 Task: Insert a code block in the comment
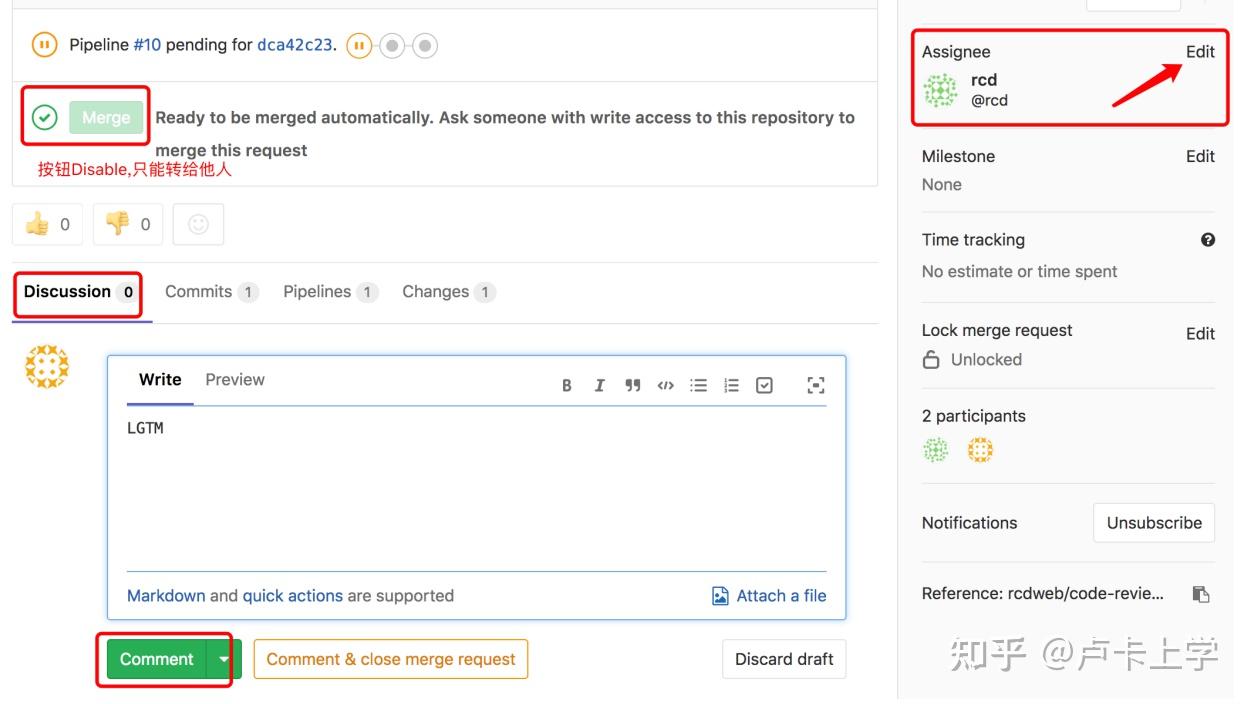[x=665, y=385]
